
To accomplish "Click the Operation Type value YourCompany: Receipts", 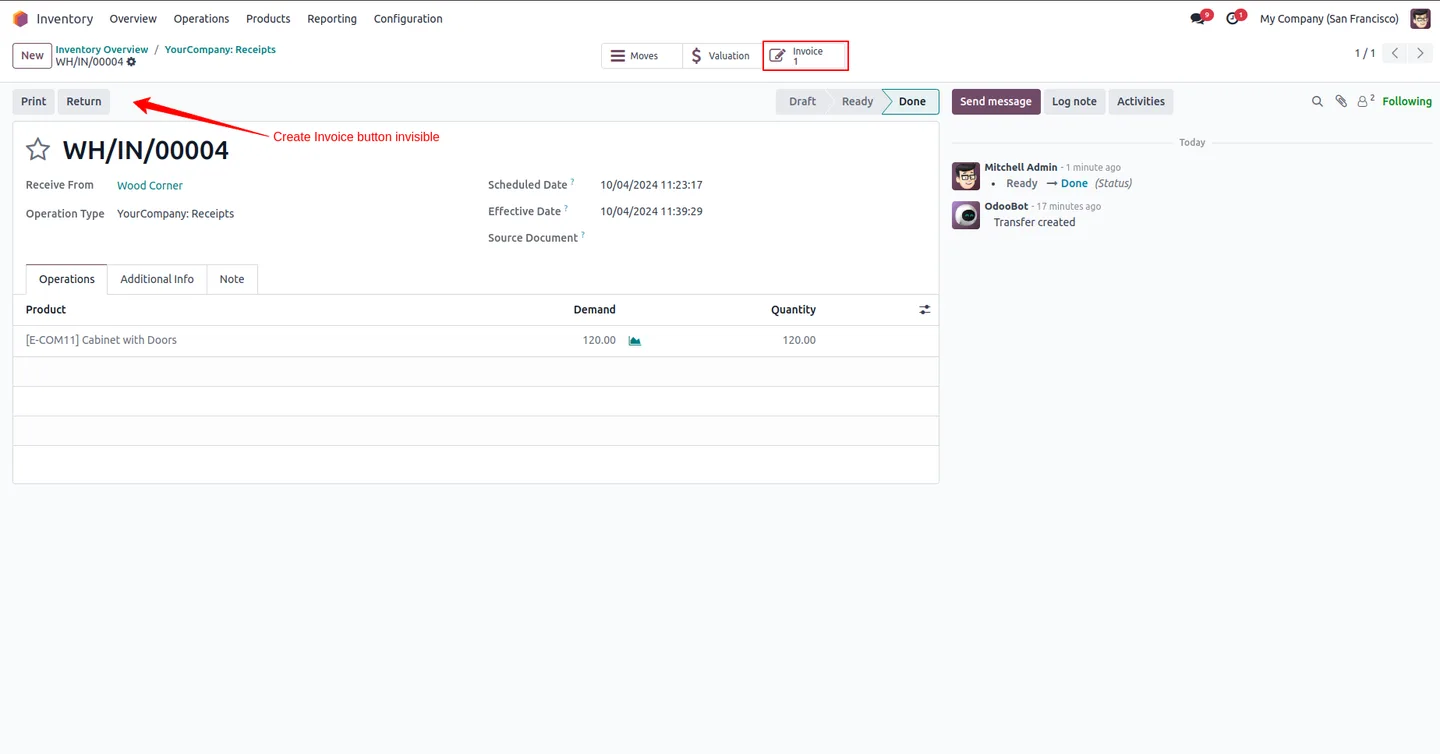I will click(175, 214).
